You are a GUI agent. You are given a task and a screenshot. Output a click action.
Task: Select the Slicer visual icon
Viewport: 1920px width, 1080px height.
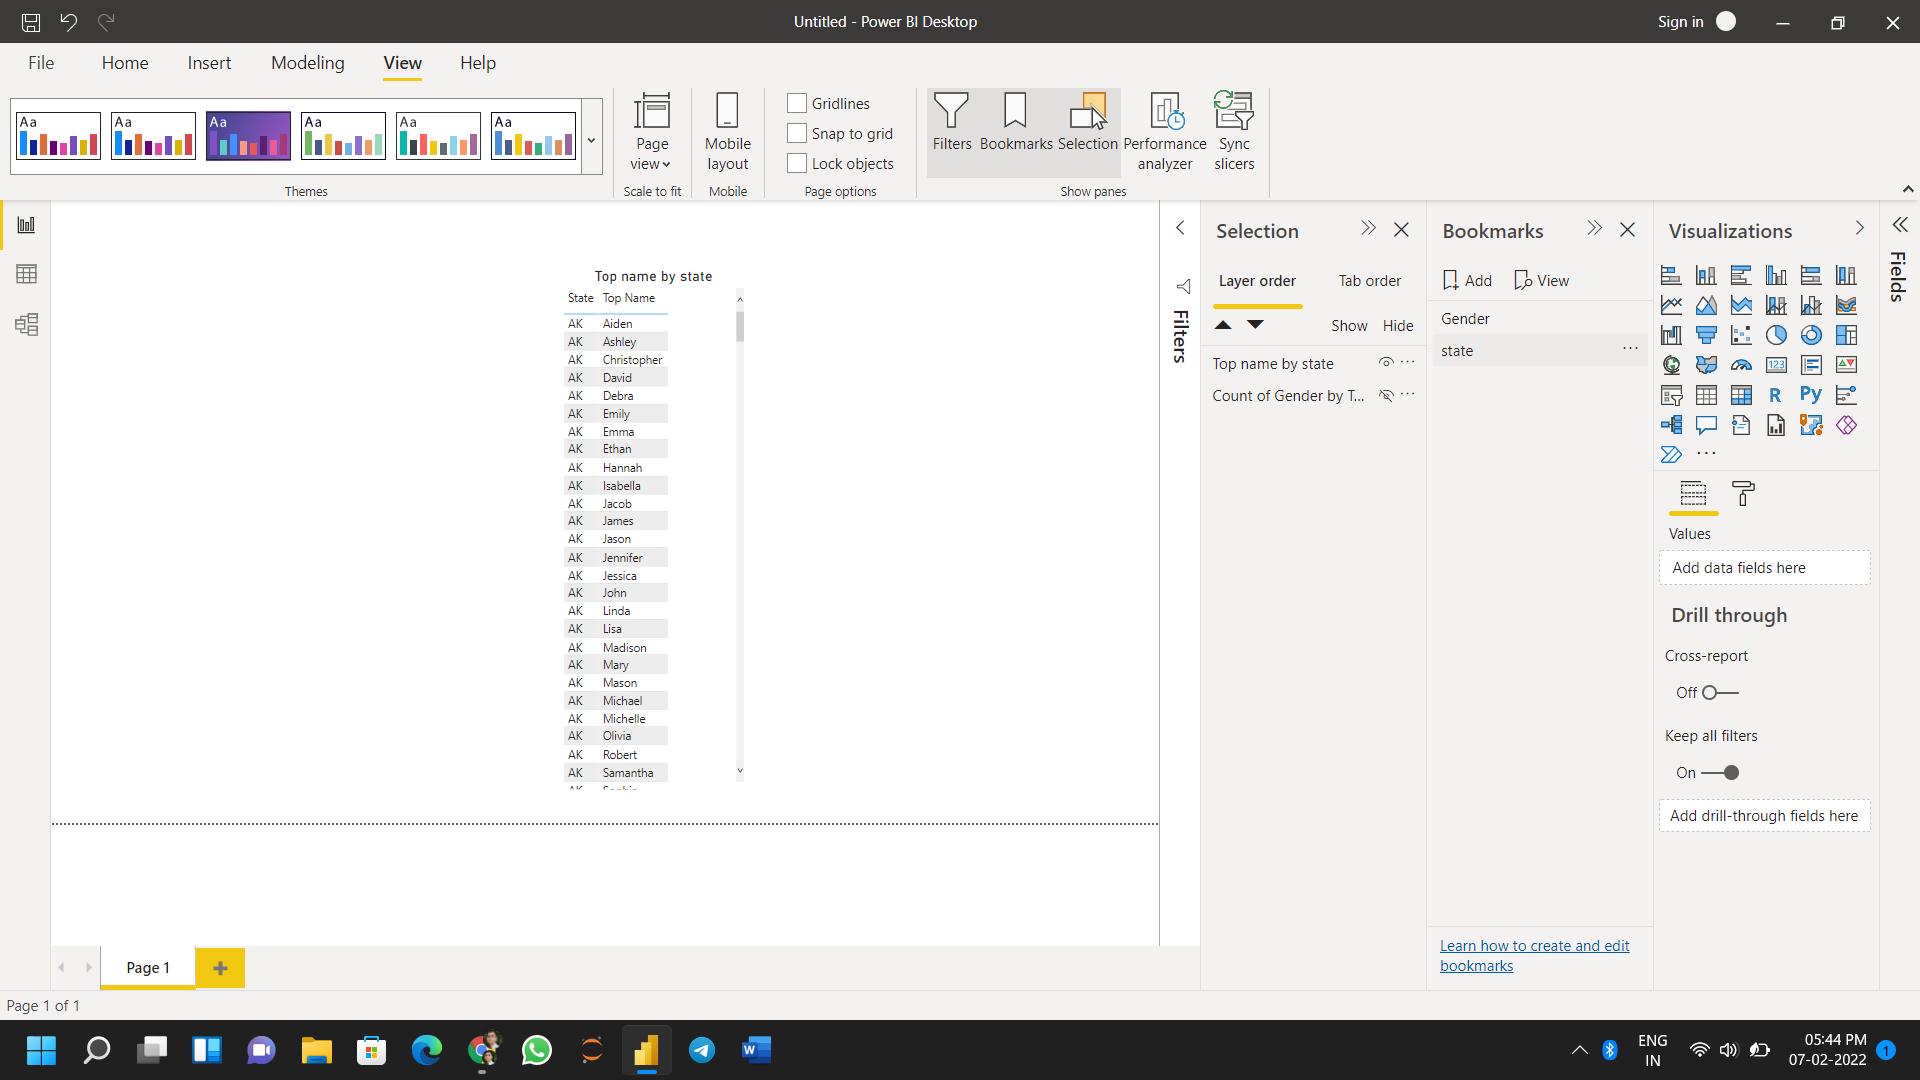coord(1672,394)
